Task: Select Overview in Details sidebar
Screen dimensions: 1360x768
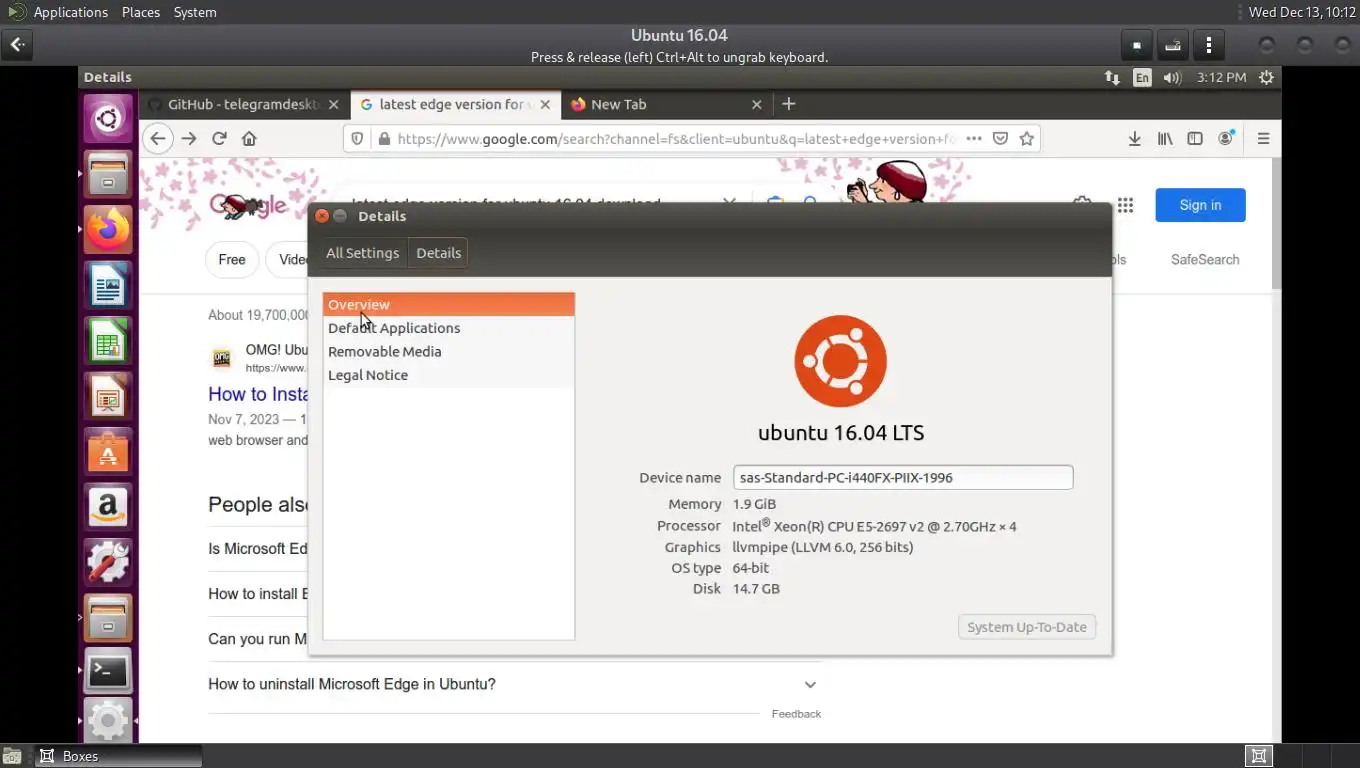Action: pyautogui.click(x=448, y=304)
